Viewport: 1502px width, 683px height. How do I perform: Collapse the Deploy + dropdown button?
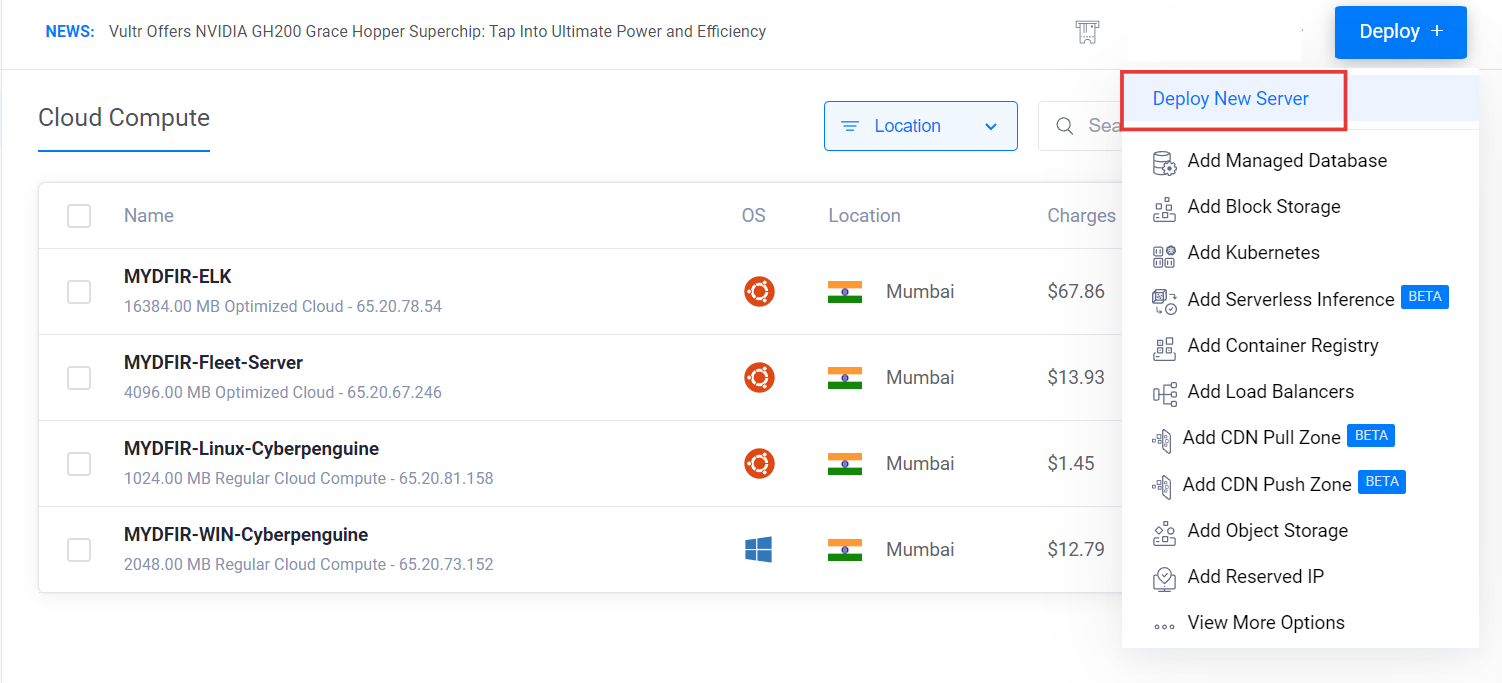point(1401,32)
